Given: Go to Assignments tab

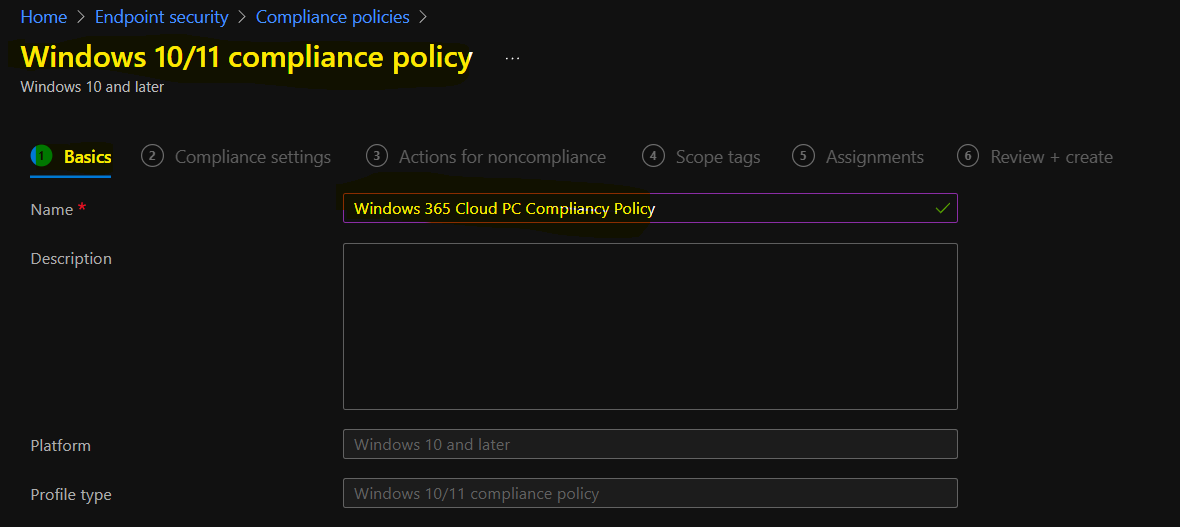Looking at the screenshot, I should tap(874, 157).
